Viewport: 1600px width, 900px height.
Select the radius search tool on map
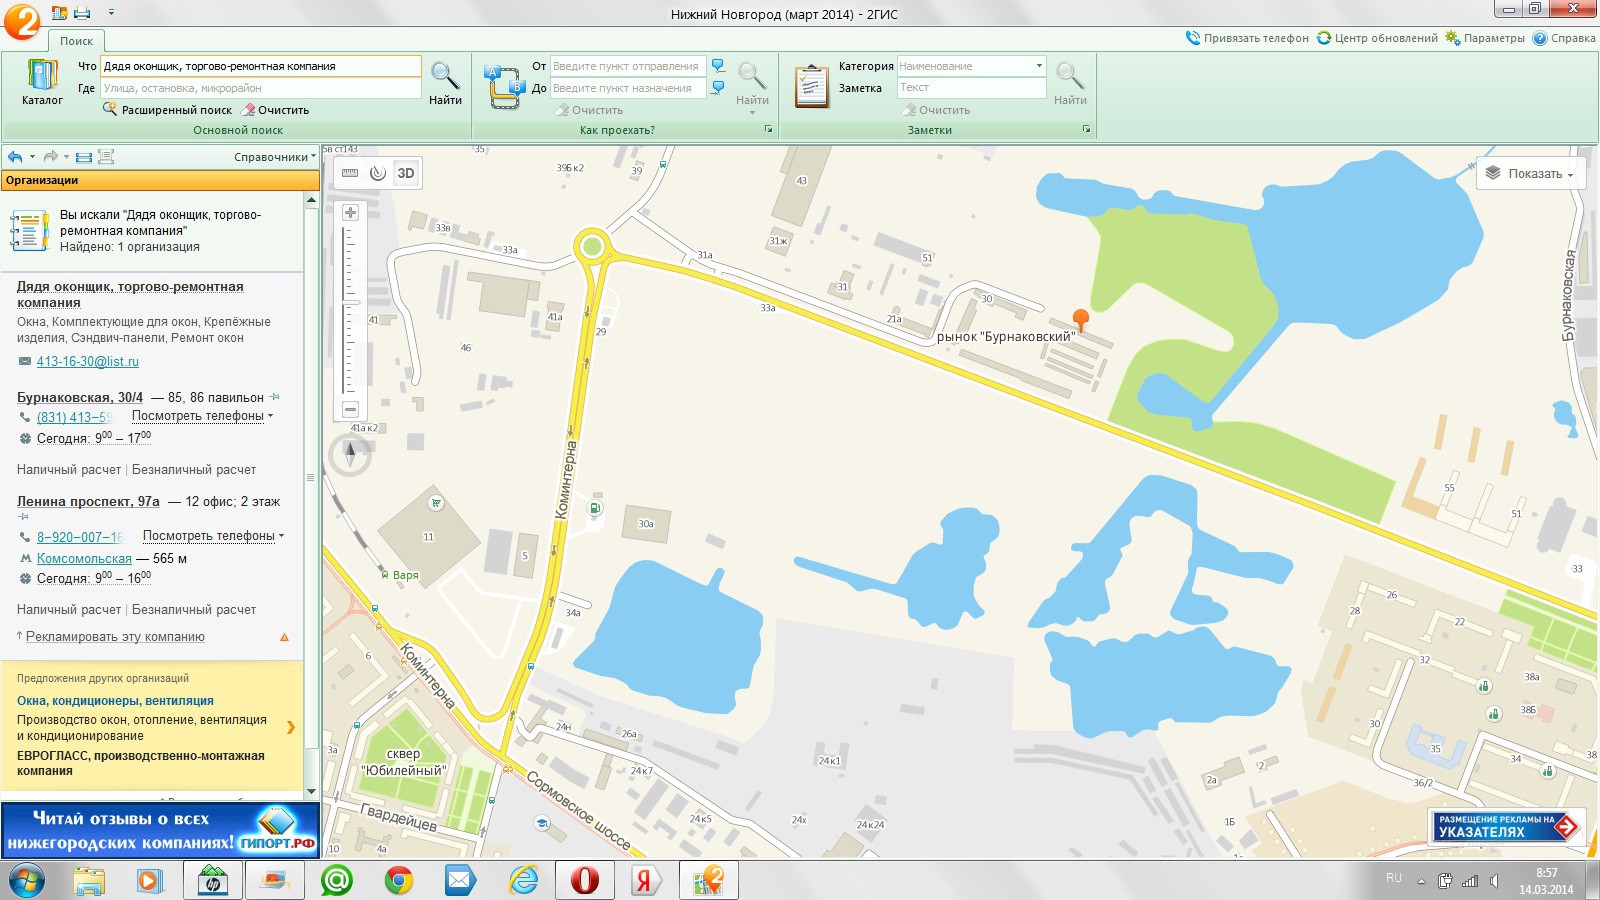[377, 173]
